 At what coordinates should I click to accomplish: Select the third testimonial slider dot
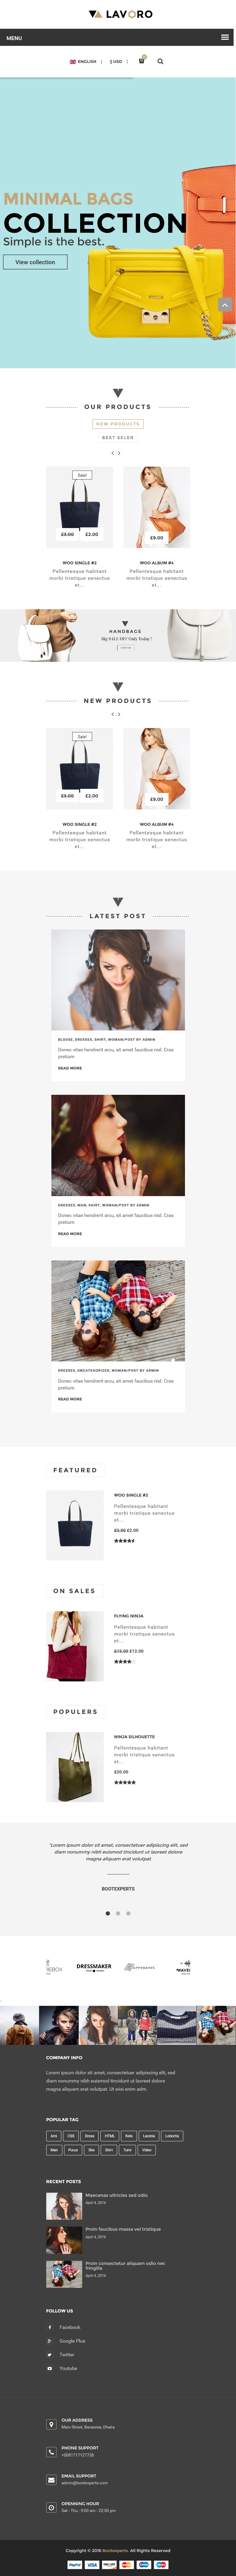[x=128, y=1913]
